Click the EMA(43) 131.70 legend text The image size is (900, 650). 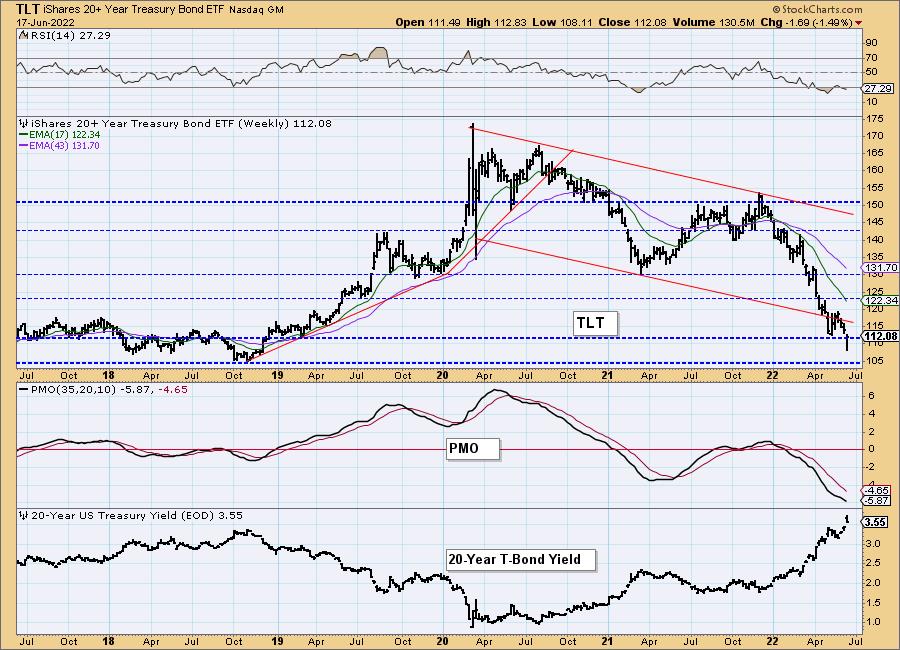[64, 146]
